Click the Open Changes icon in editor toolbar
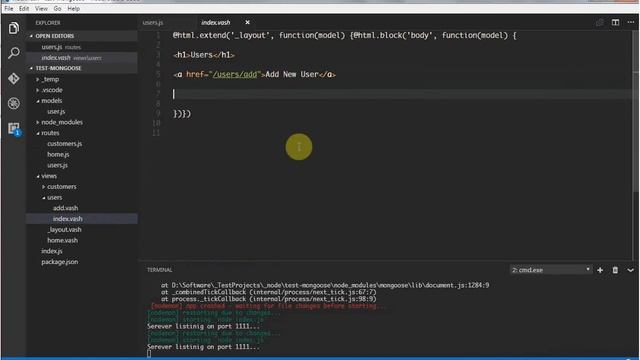The width and height of the screenshot is (640, 360). [x=600, y=22]
